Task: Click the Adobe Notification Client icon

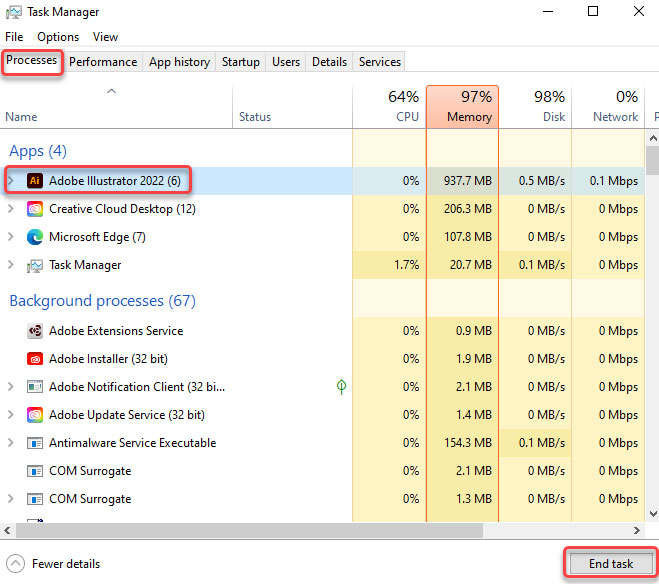Action: click(x=35, y=387)
